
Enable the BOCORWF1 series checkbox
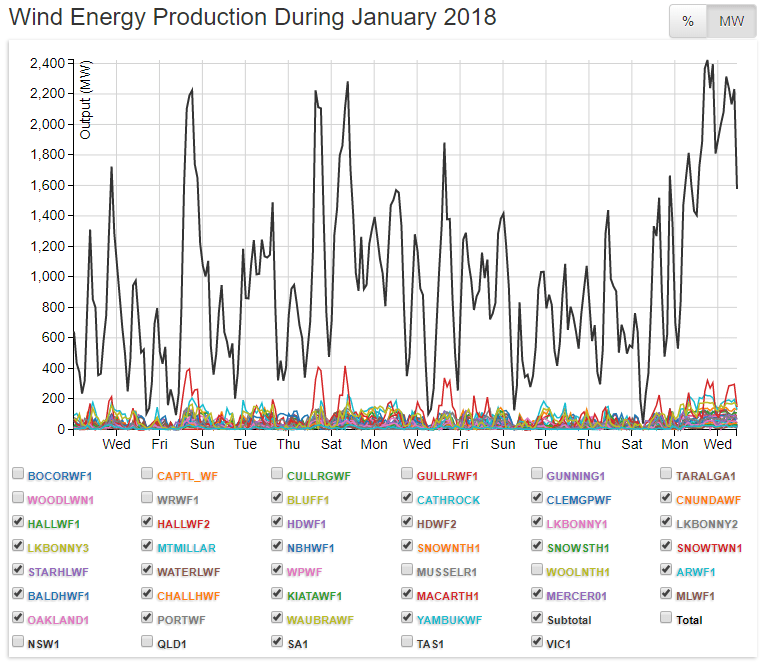coord(18,473)
